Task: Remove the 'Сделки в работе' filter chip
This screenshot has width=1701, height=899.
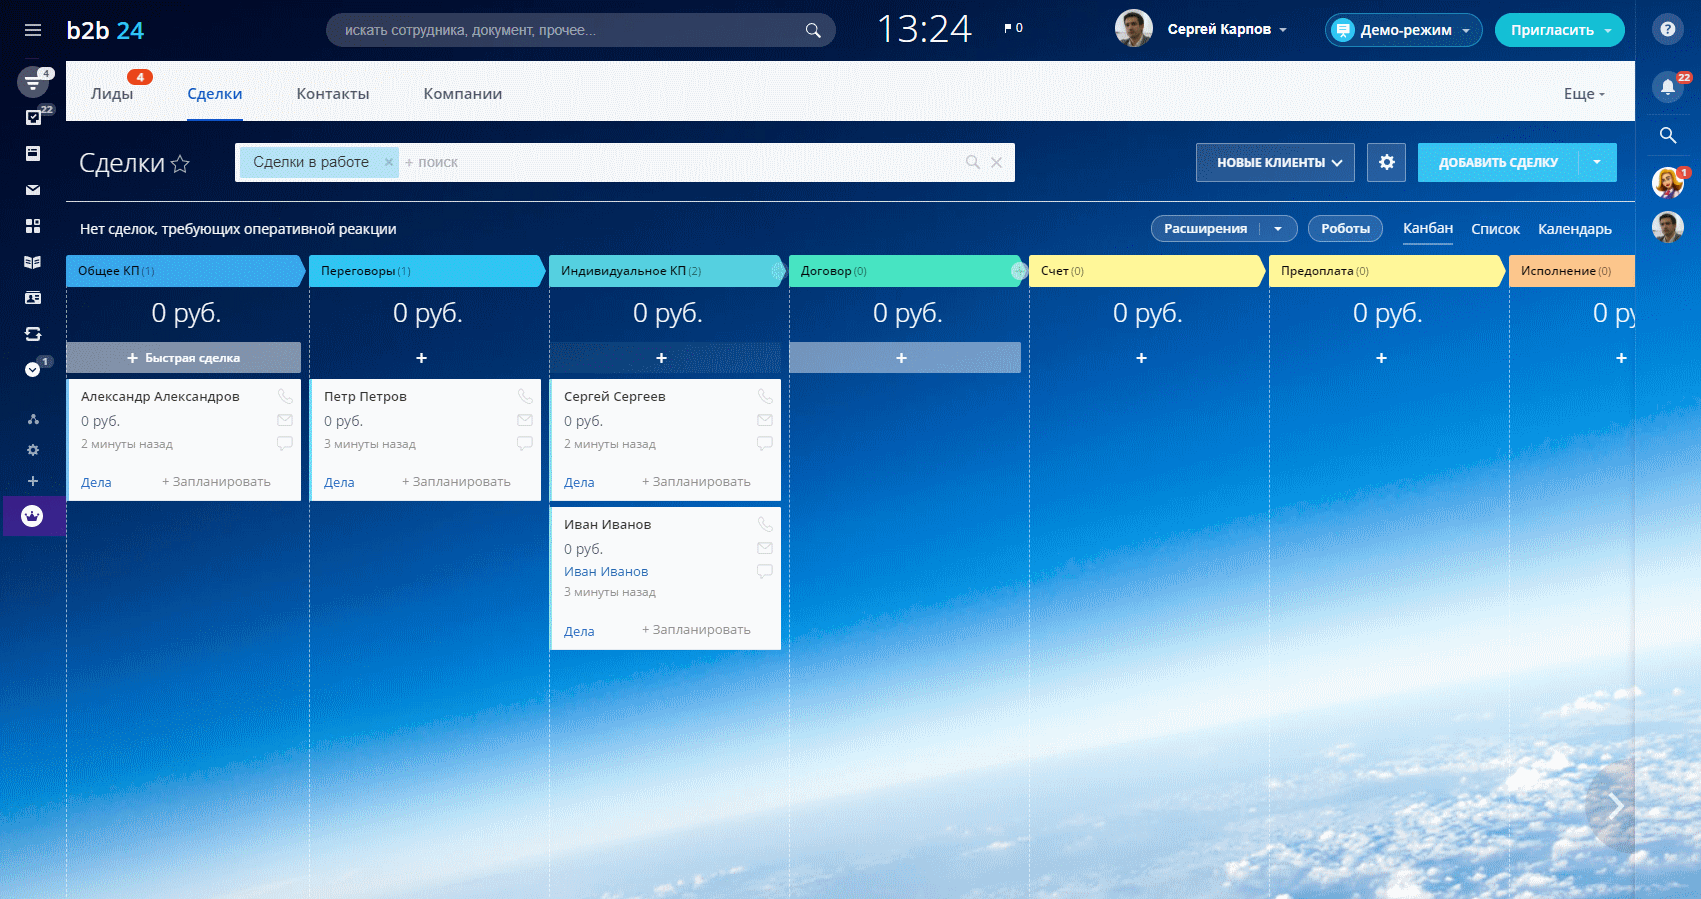Action: pyautogui.click(x=389, y=162)
